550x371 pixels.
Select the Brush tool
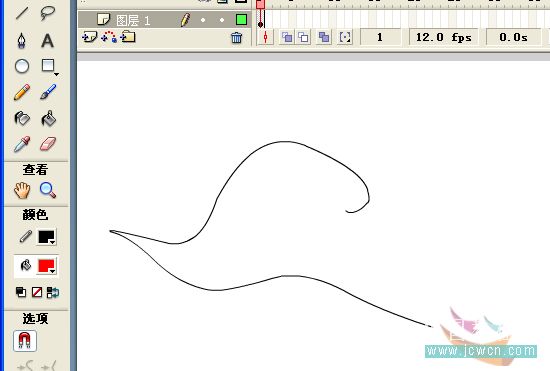point(48,92)
